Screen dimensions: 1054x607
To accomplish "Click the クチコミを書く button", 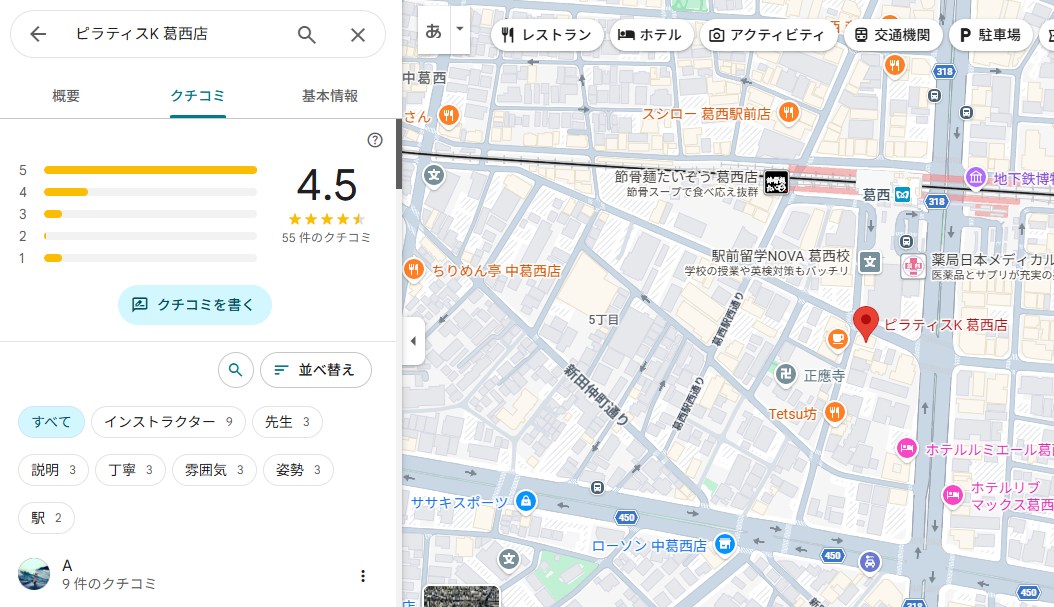I will coord(194,305).
